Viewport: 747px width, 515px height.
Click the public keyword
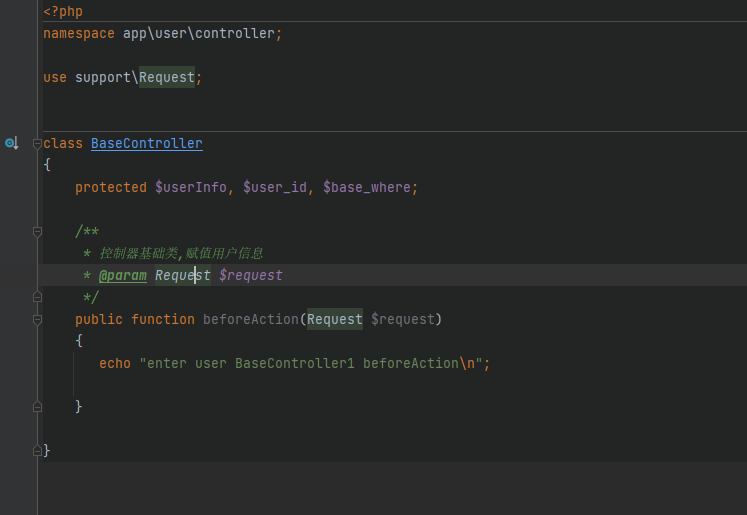[x=99, y=319]
